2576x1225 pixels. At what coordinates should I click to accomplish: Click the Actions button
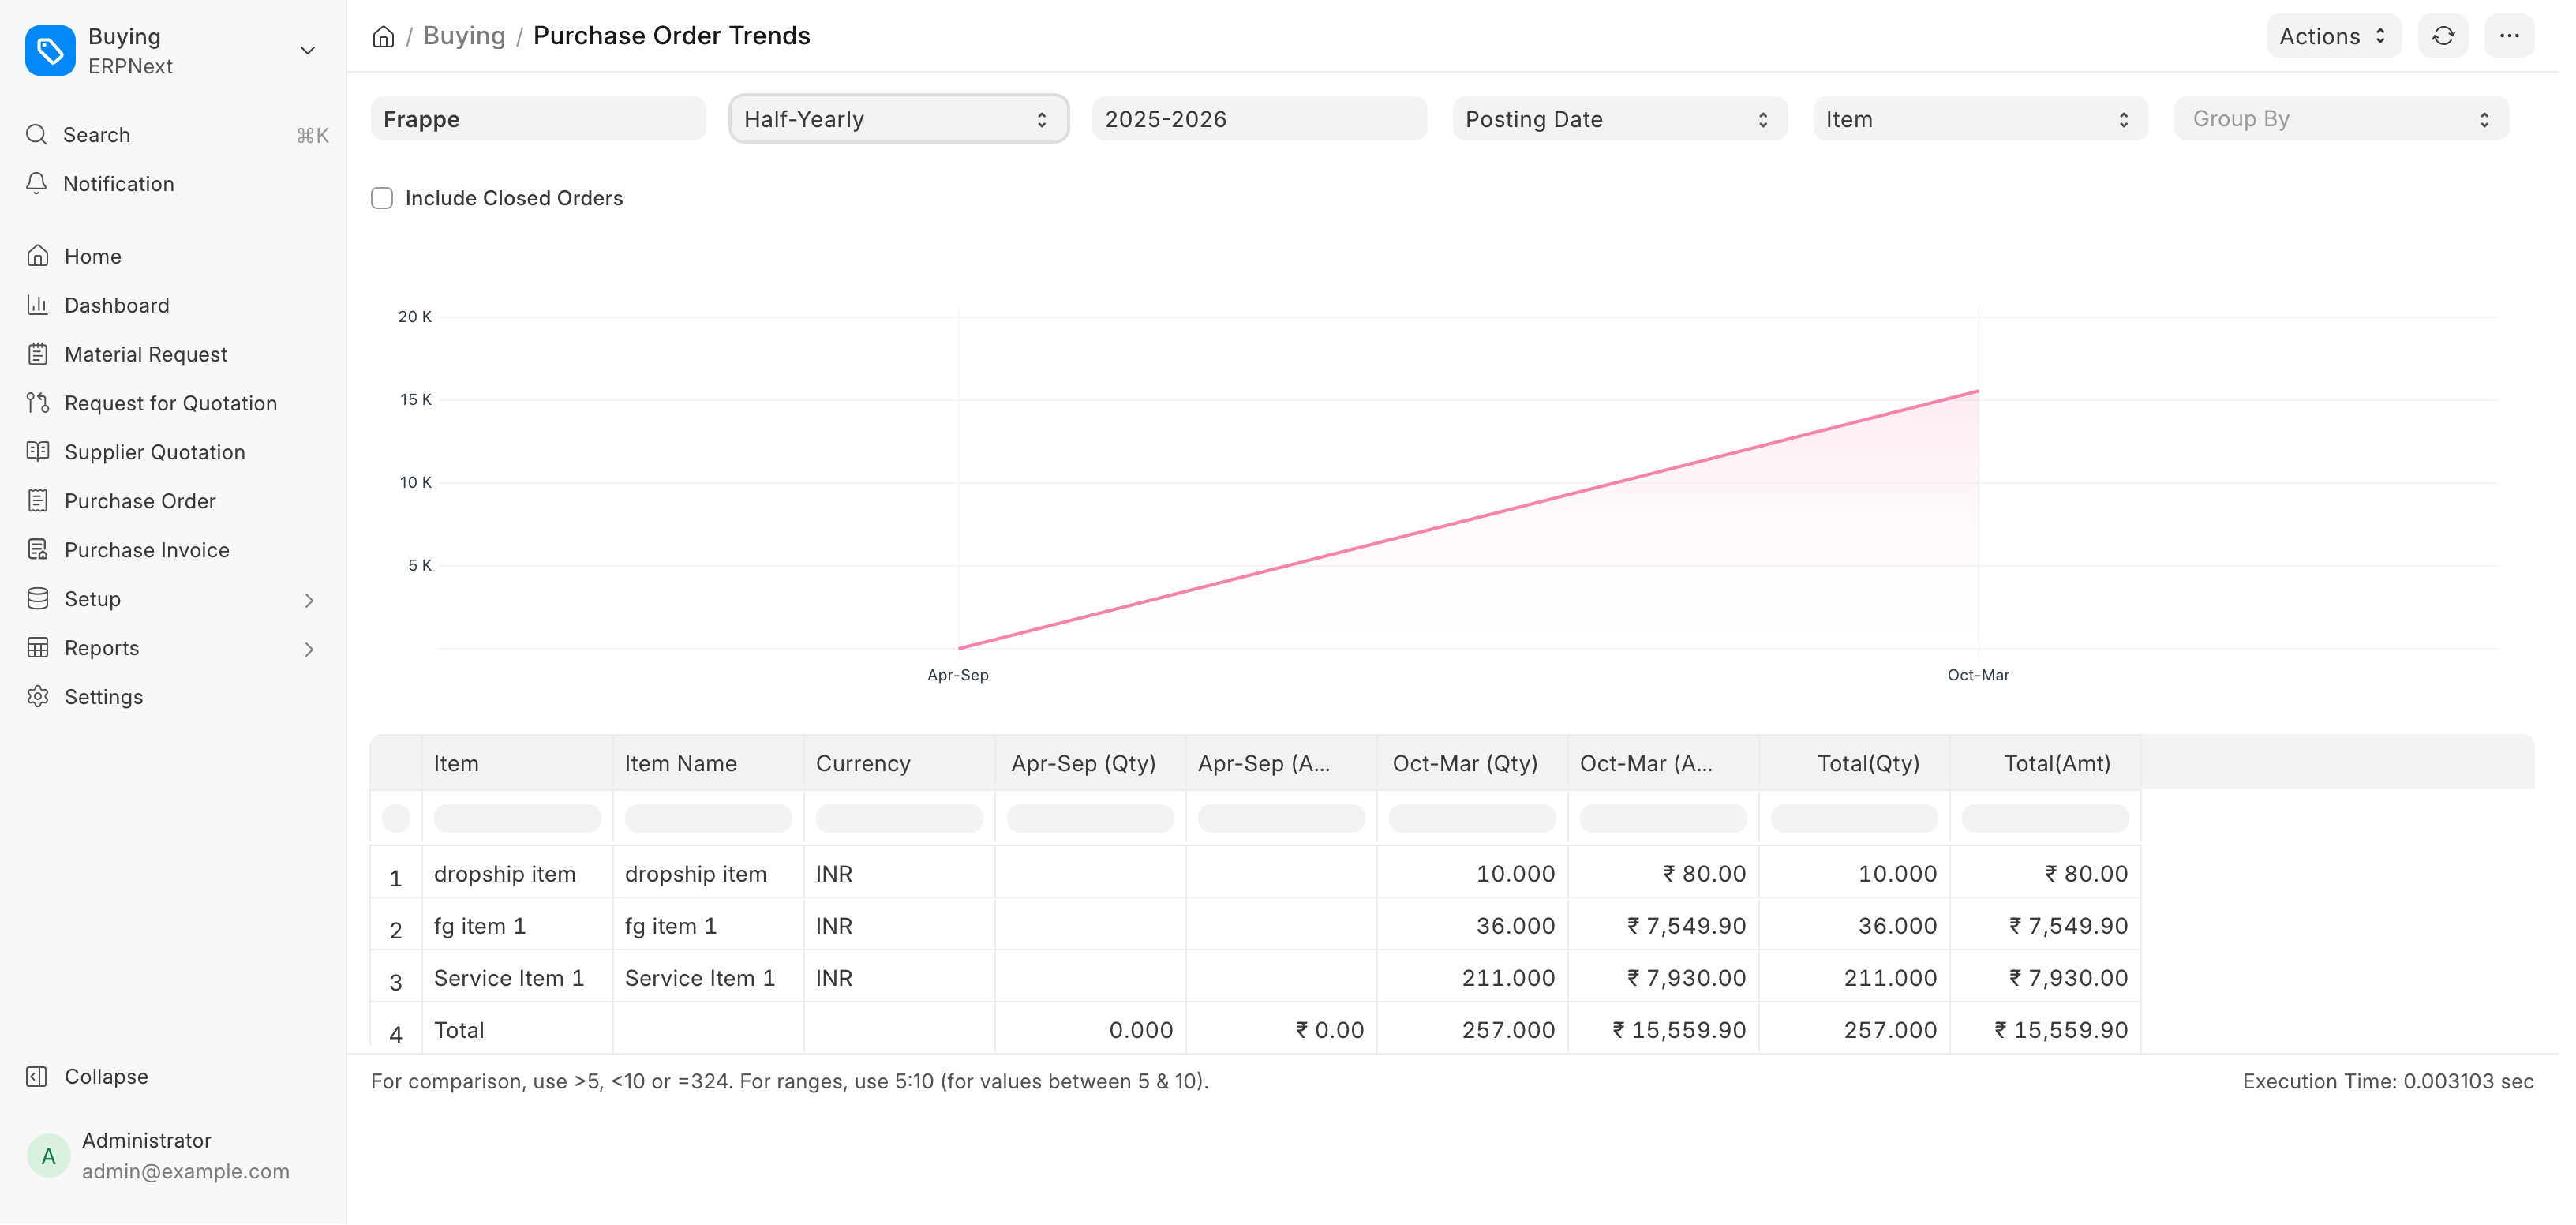(2333, 36)
